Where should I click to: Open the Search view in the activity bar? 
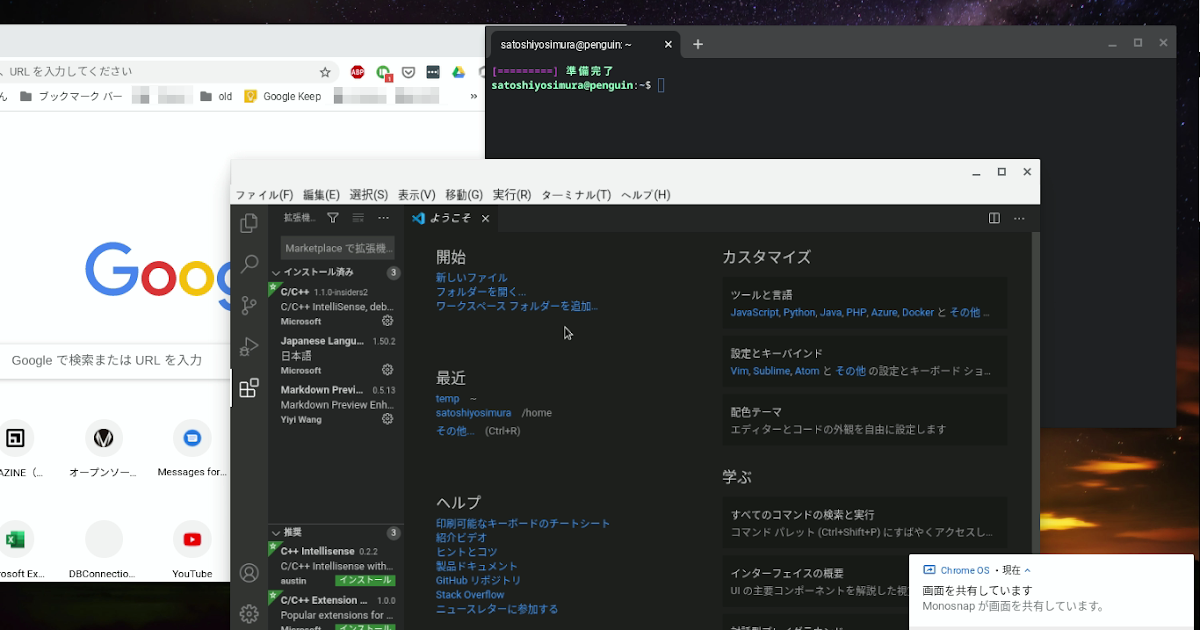[x=249, y=264]
